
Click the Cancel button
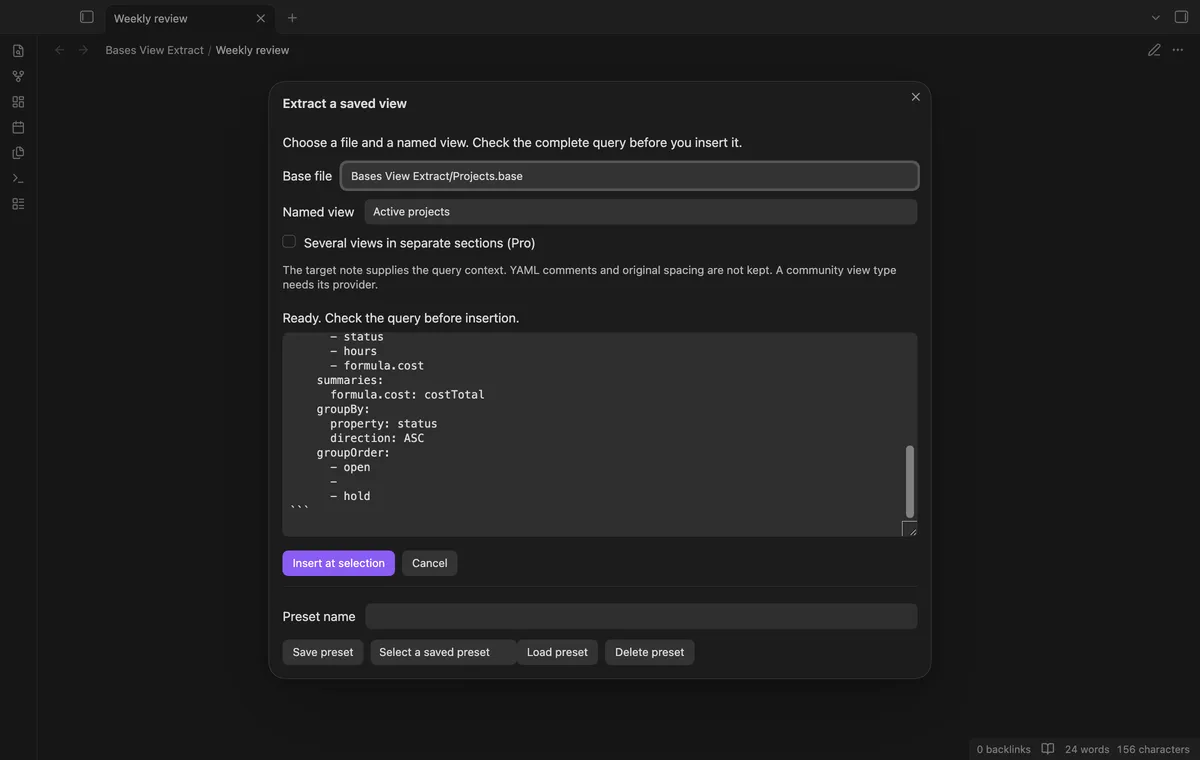click(x=429, y=563)
